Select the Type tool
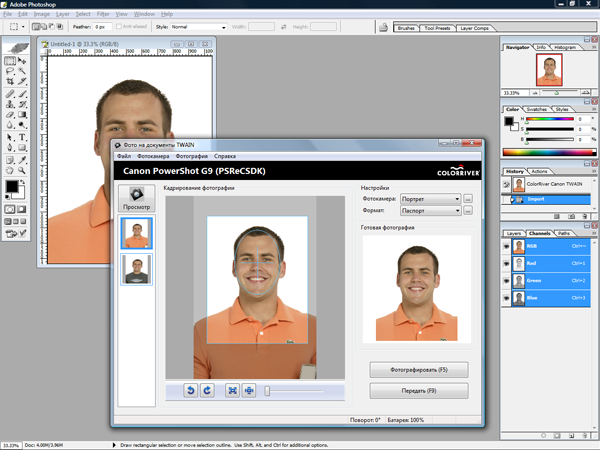Viewport: 600px width, 450px height. 22,137
